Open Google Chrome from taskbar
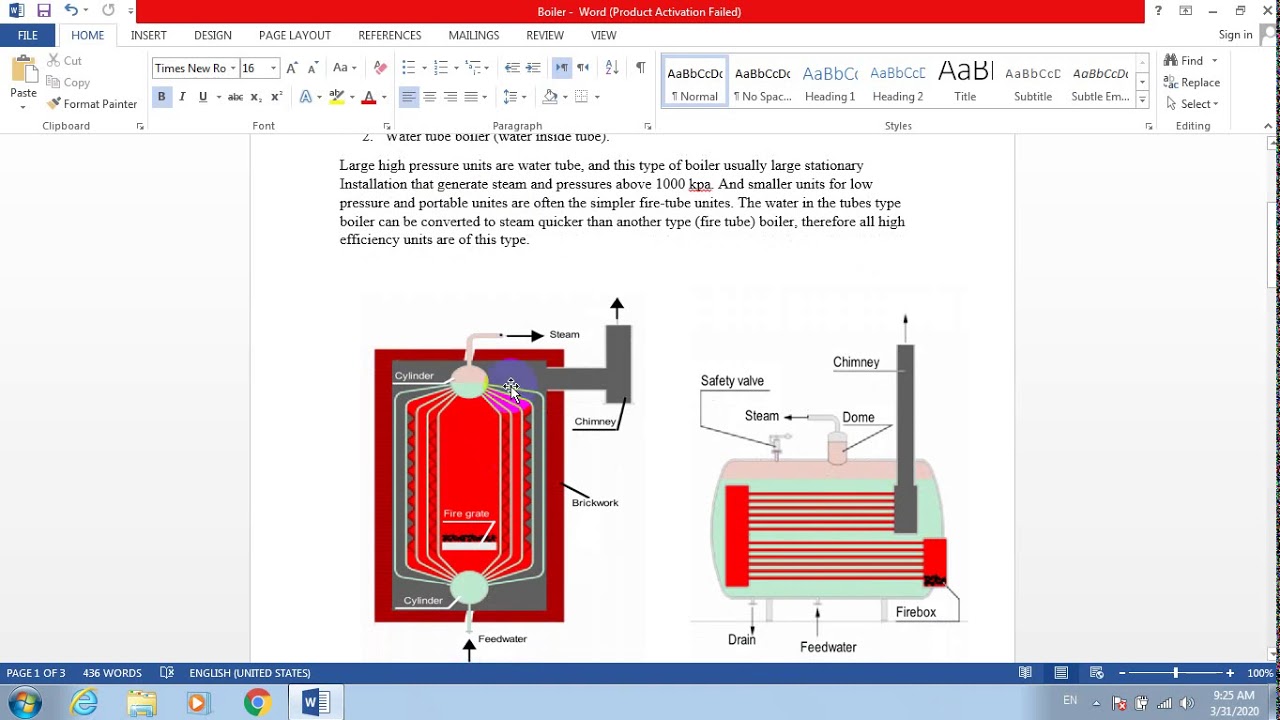This screenshot has height=720, width=1280. 257,703
